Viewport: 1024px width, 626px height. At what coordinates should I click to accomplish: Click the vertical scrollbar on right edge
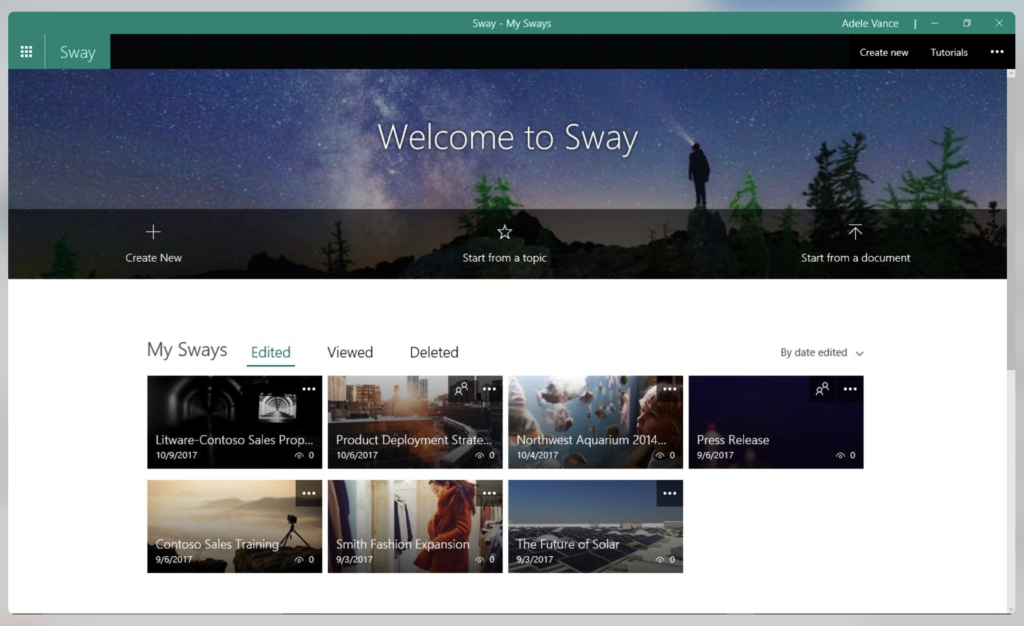point(1011,225)
